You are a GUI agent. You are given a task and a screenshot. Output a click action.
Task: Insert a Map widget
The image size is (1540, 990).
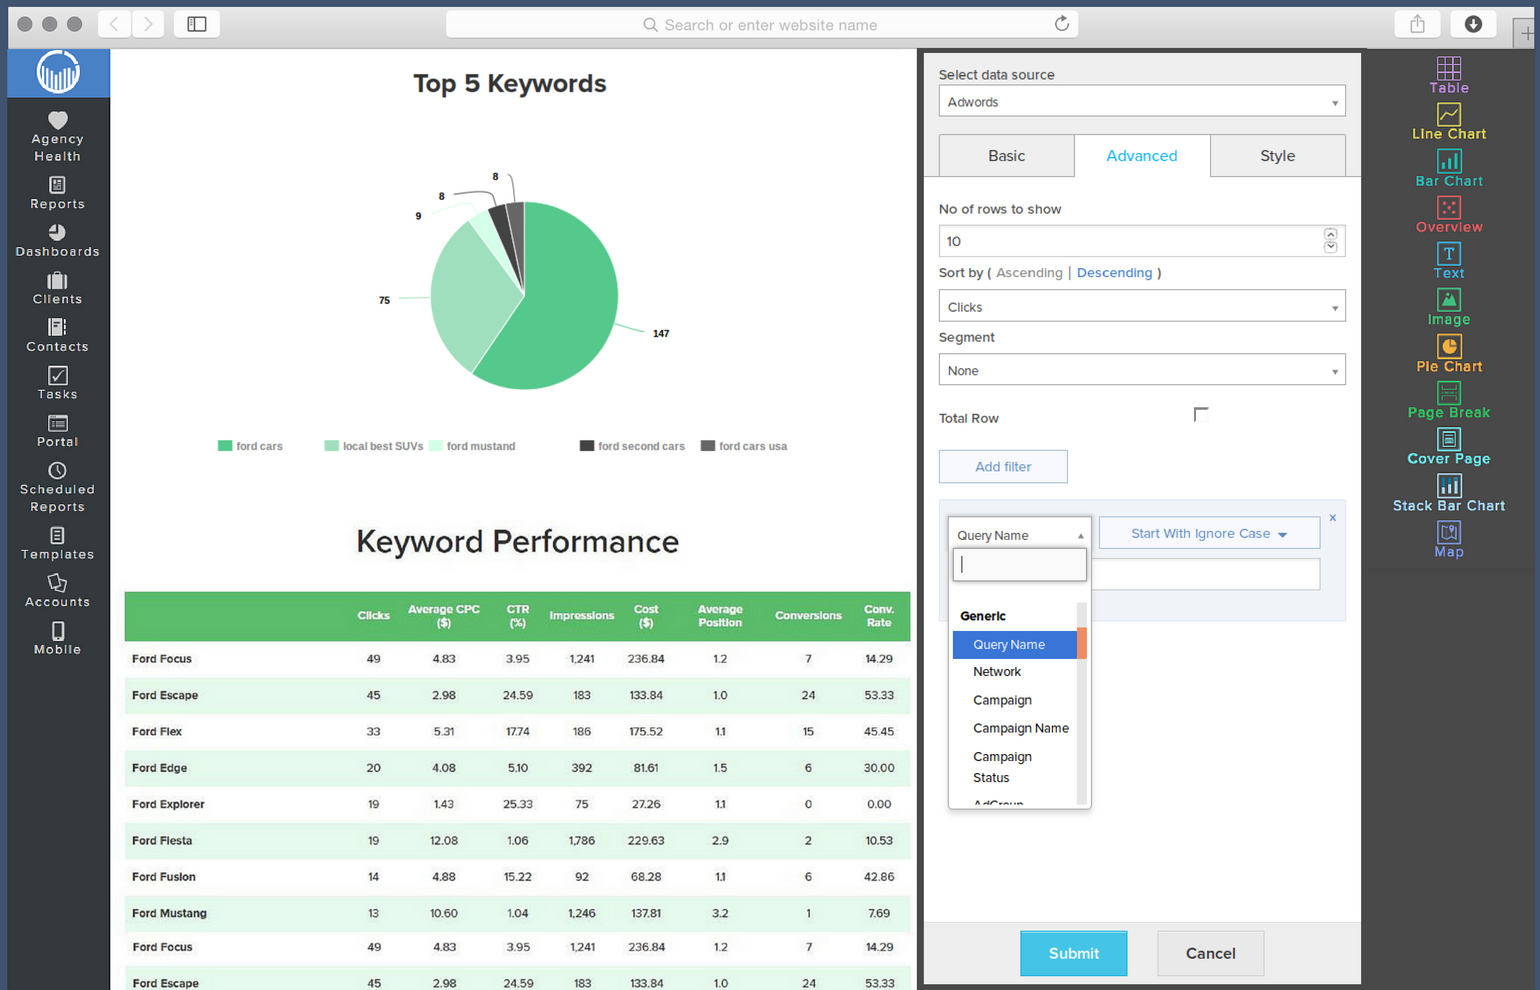pos(1448,538)
